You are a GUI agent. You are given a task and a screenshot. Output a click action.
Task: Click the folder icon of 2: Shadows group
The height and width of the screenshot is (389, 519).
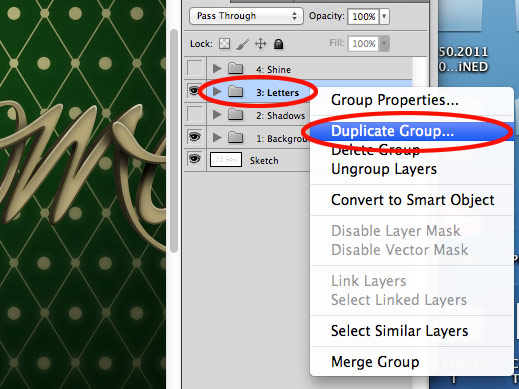(x=236, y=114)
